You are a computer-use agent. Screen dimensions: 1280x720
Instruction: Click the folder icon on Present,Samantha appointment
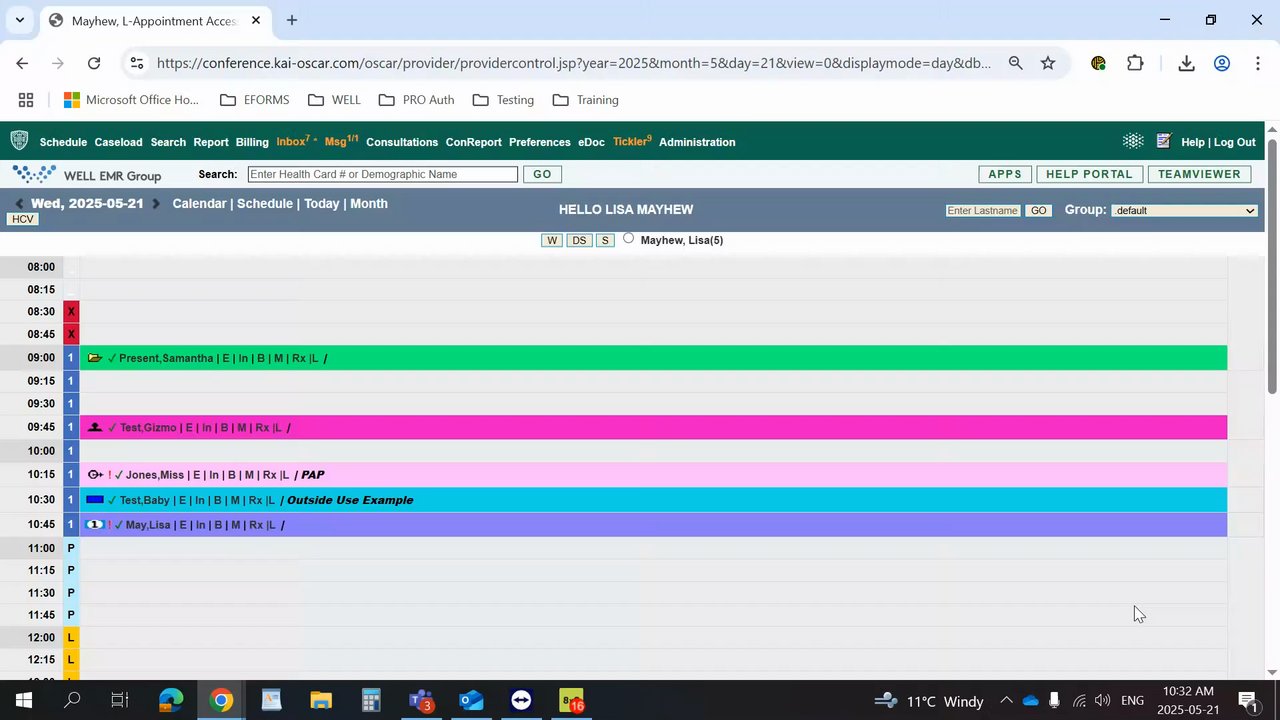point(95,358)
